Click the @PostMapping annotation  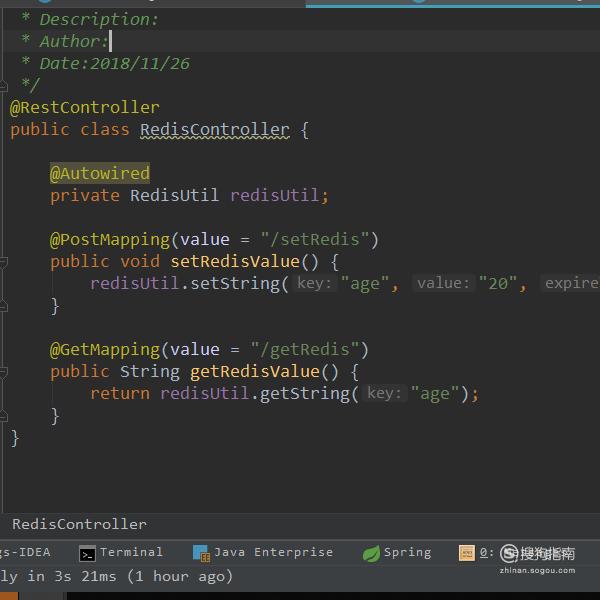(x=110, y=240)
